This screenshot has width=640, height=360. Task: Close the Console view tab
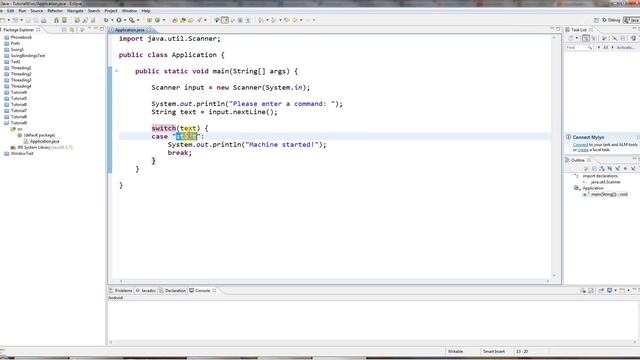[214, 291]
